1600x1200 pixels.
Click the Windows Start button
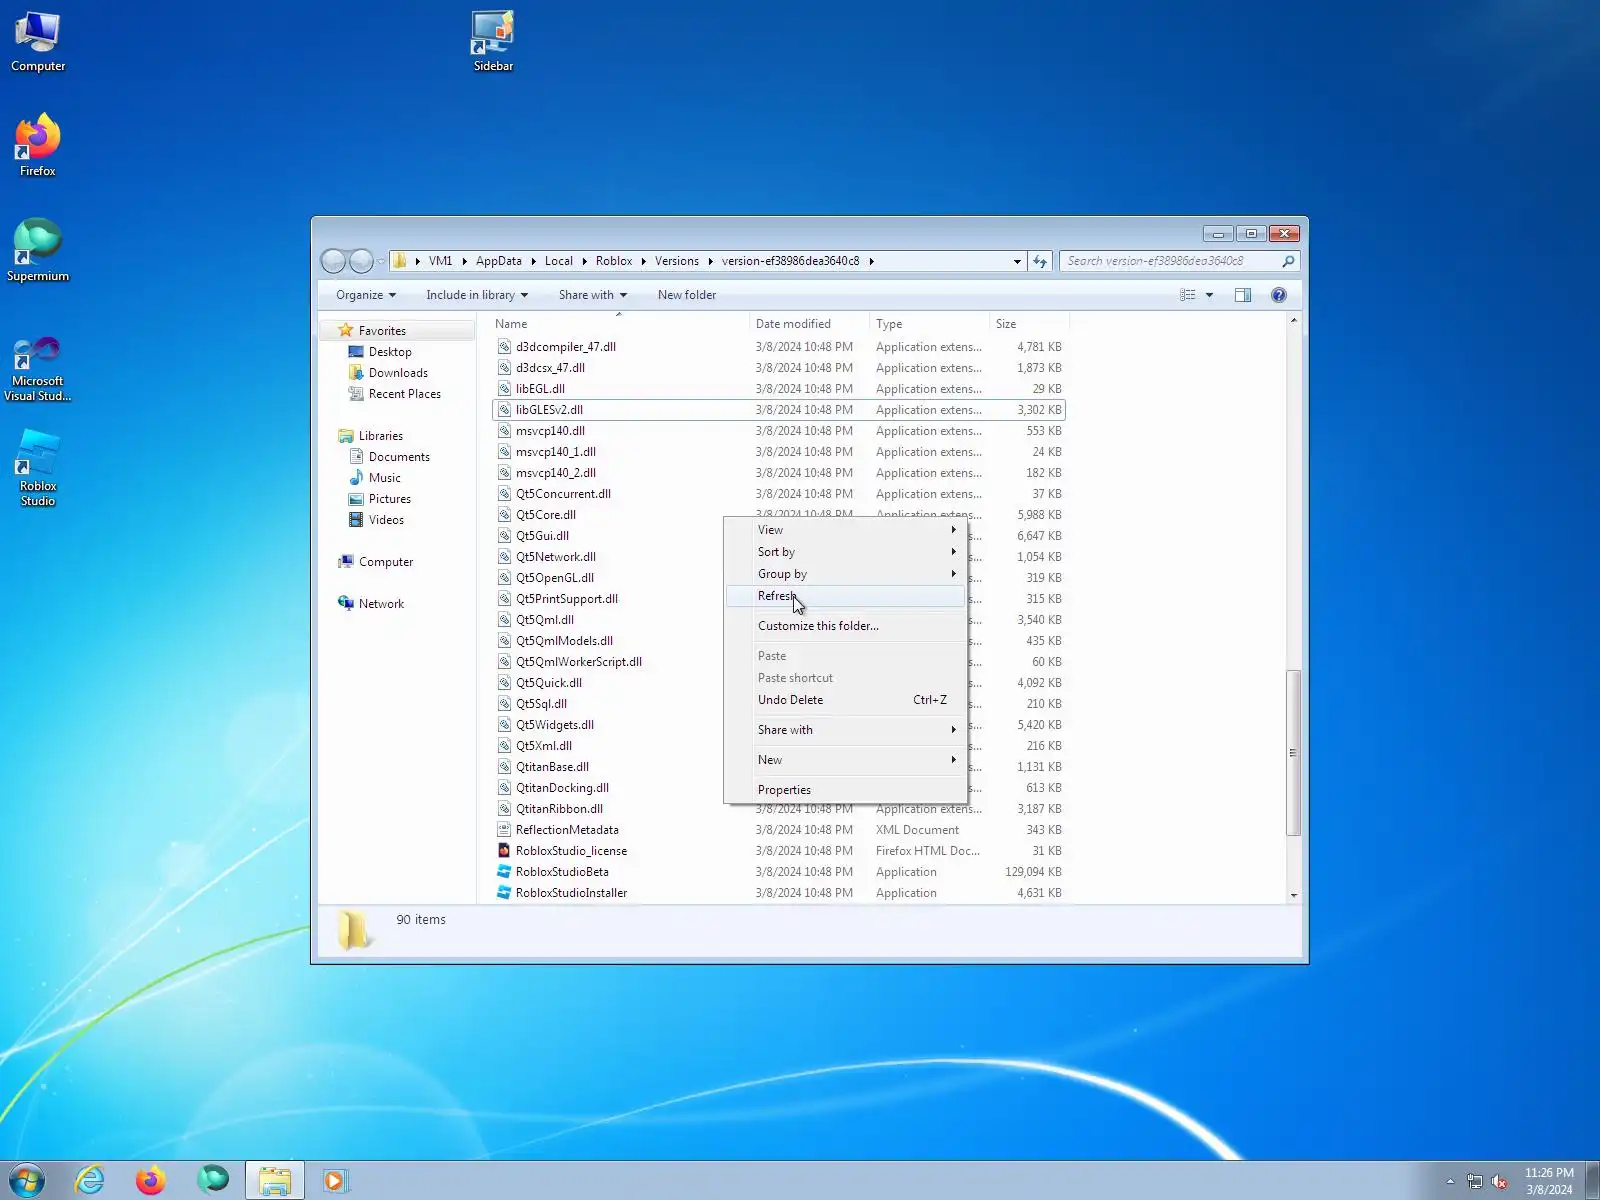tap(27, 1180)
